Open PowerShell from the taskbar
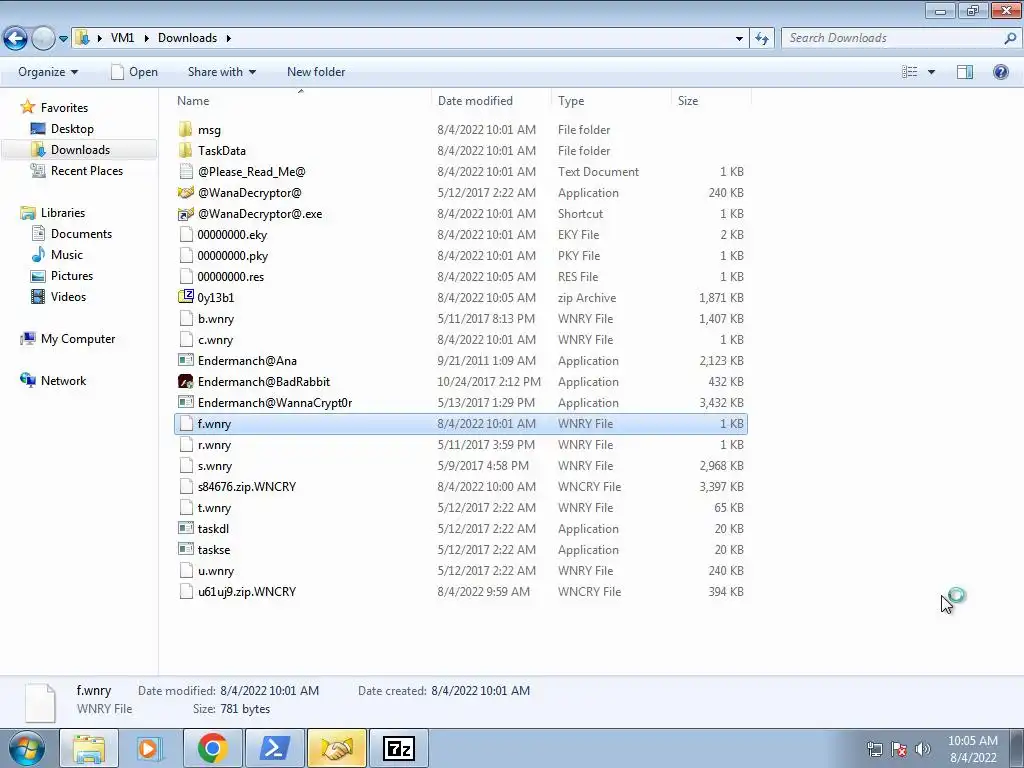1024x768 pixels. (274, 748)
